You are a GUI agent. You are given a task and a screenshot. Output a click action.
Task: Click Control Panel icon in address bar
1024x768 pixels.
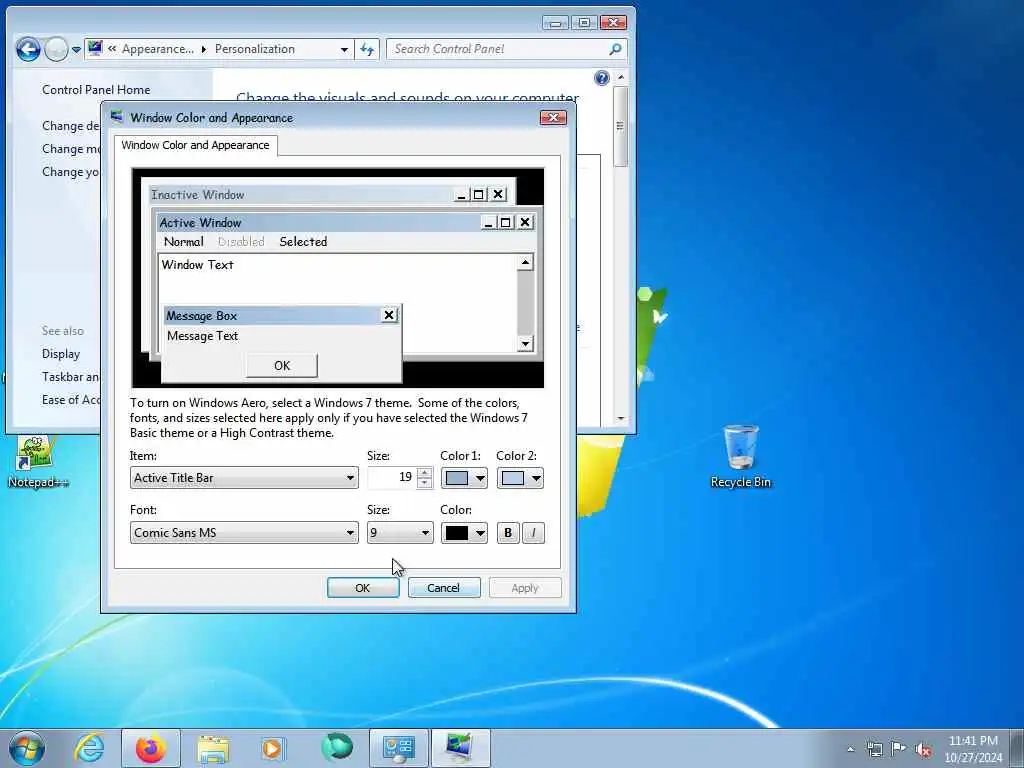coord(95,48)
